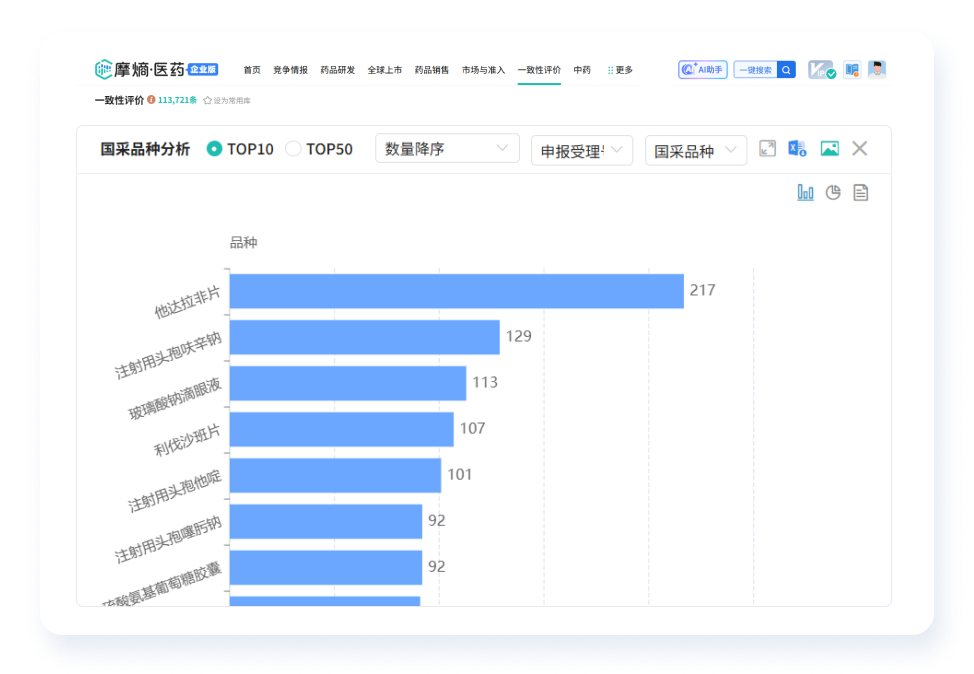Go to the 首页 tab
The height and width of the screenshot is (674, 974).
tap(252, 70)
